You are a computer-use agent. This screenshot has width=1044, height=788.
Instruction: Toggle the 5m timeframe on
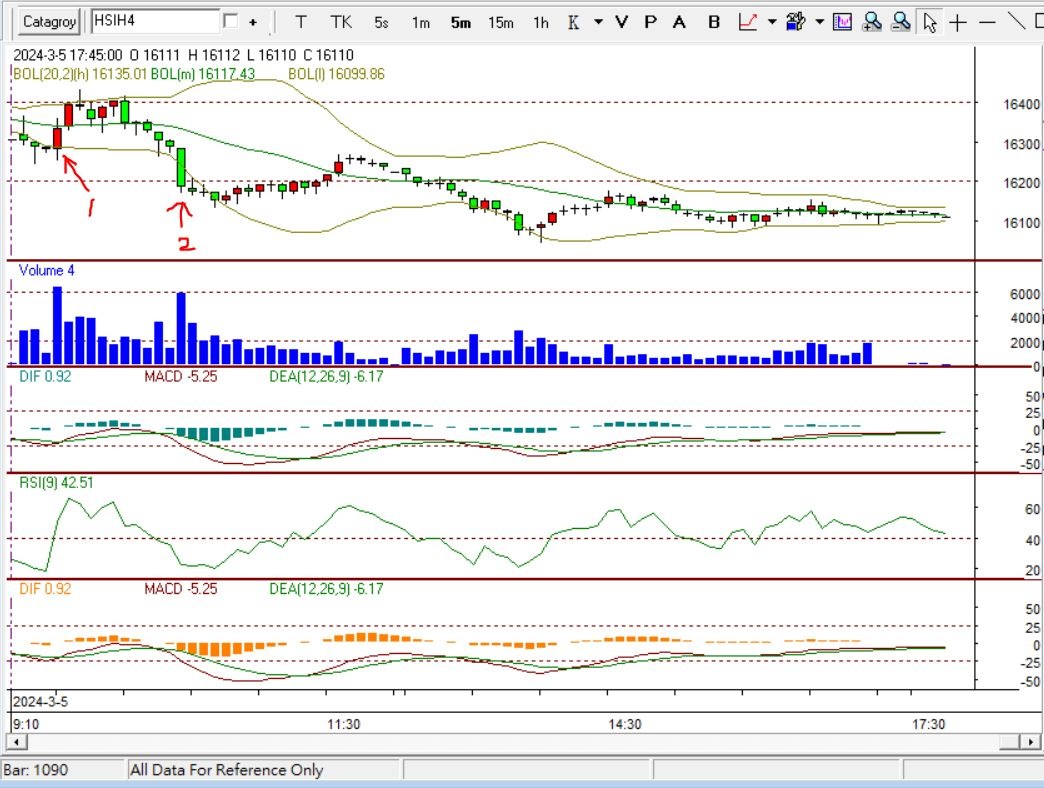coord(460,22)
